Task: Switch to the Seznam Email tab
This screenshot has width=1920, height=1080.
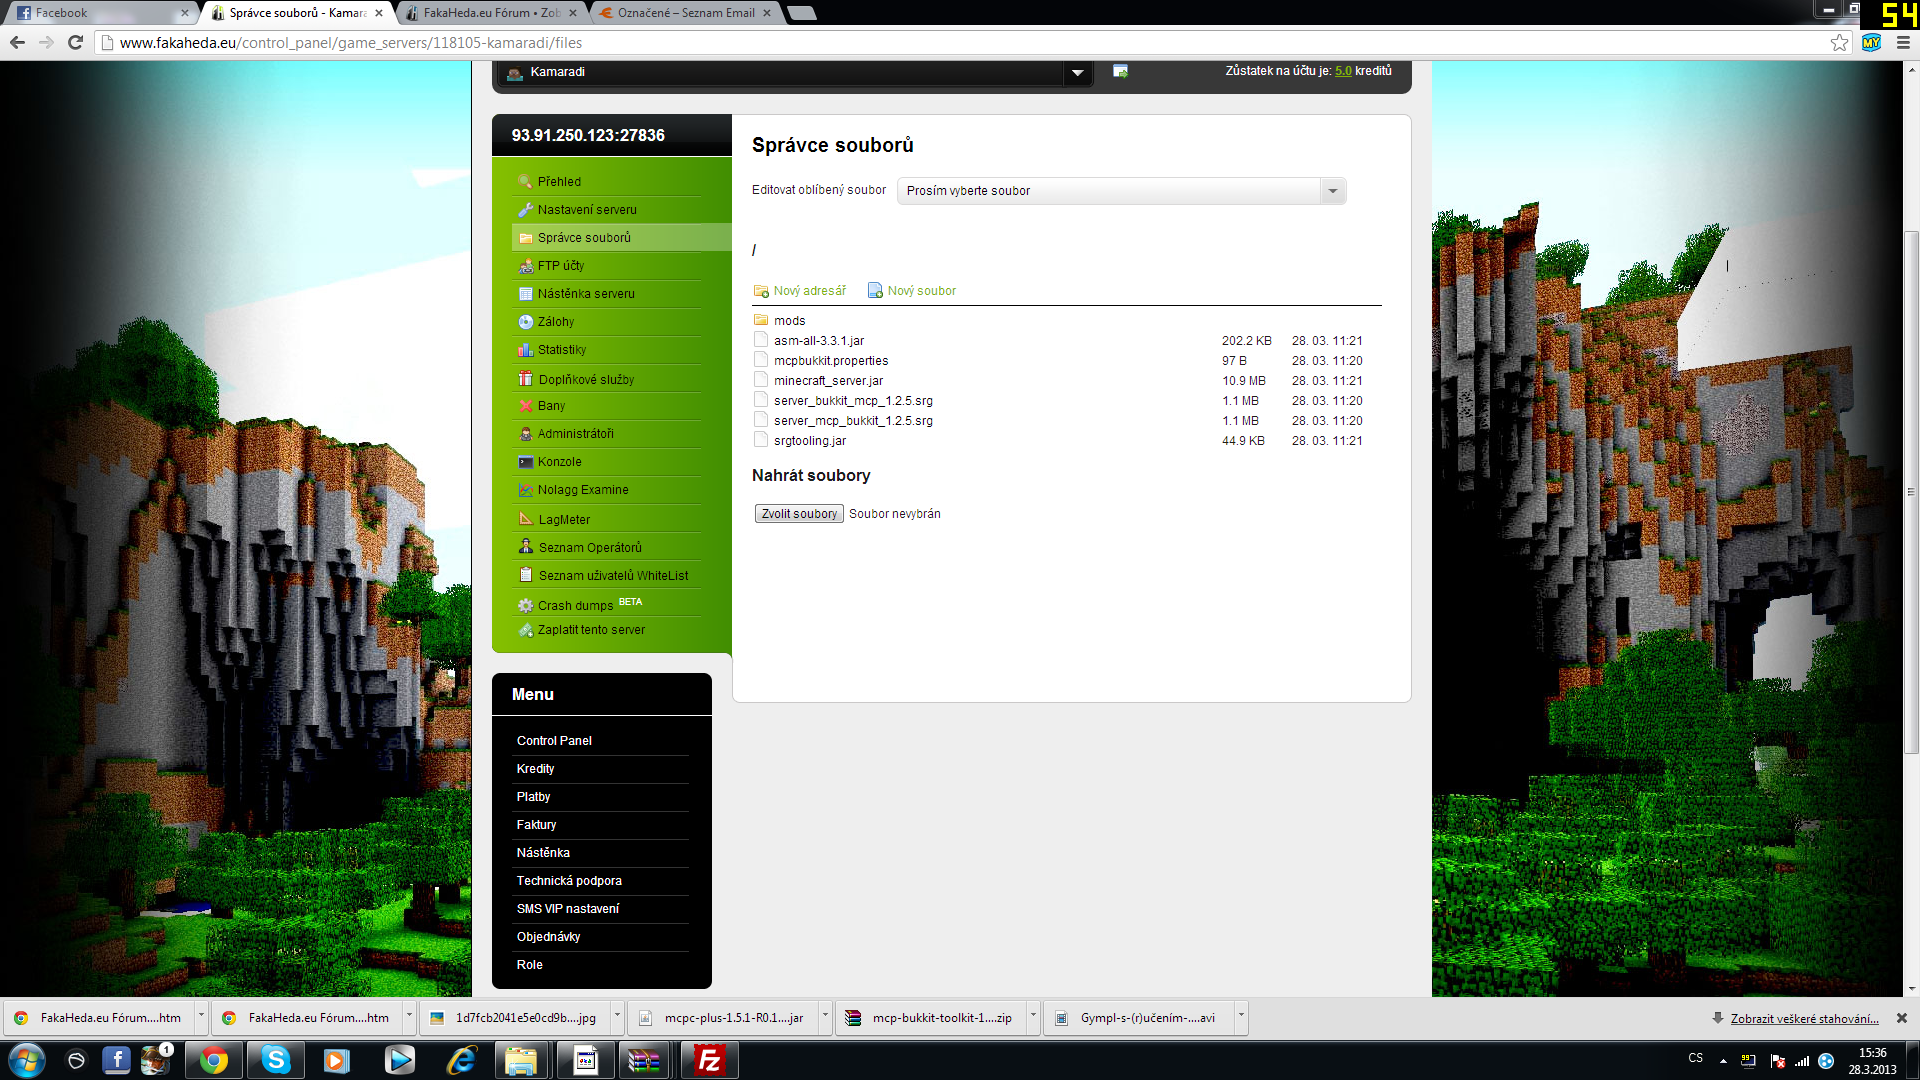Action: tap(685, 13)
